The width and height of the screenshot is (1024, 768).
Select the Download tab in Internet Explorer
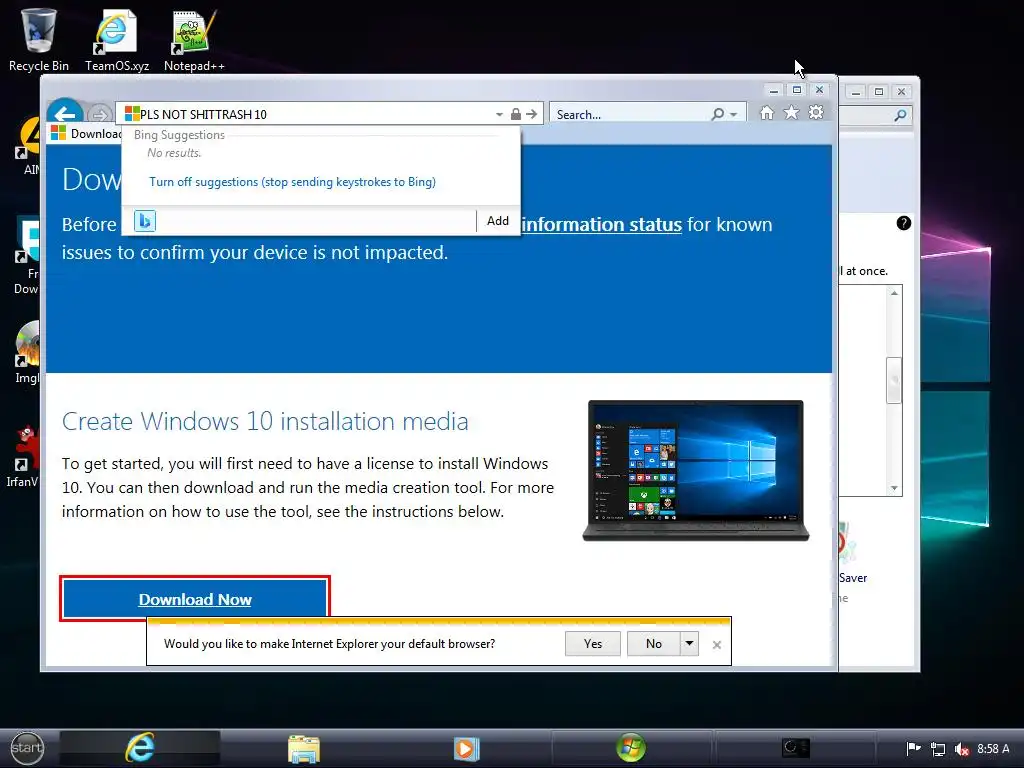pyautogui.click(x=85, y=134)
